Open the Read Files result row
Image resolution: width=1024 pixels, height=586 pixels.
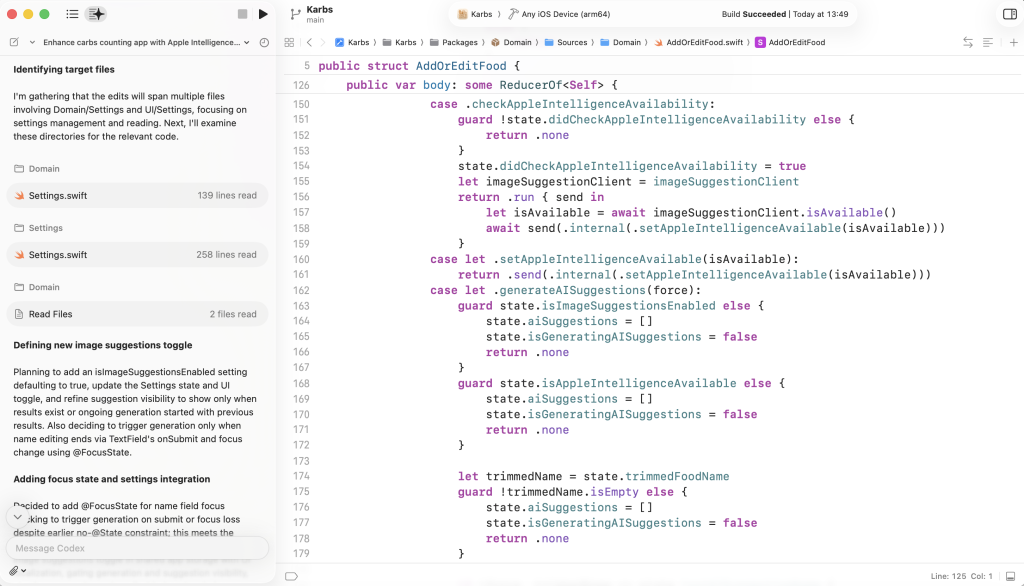(137, 314)
